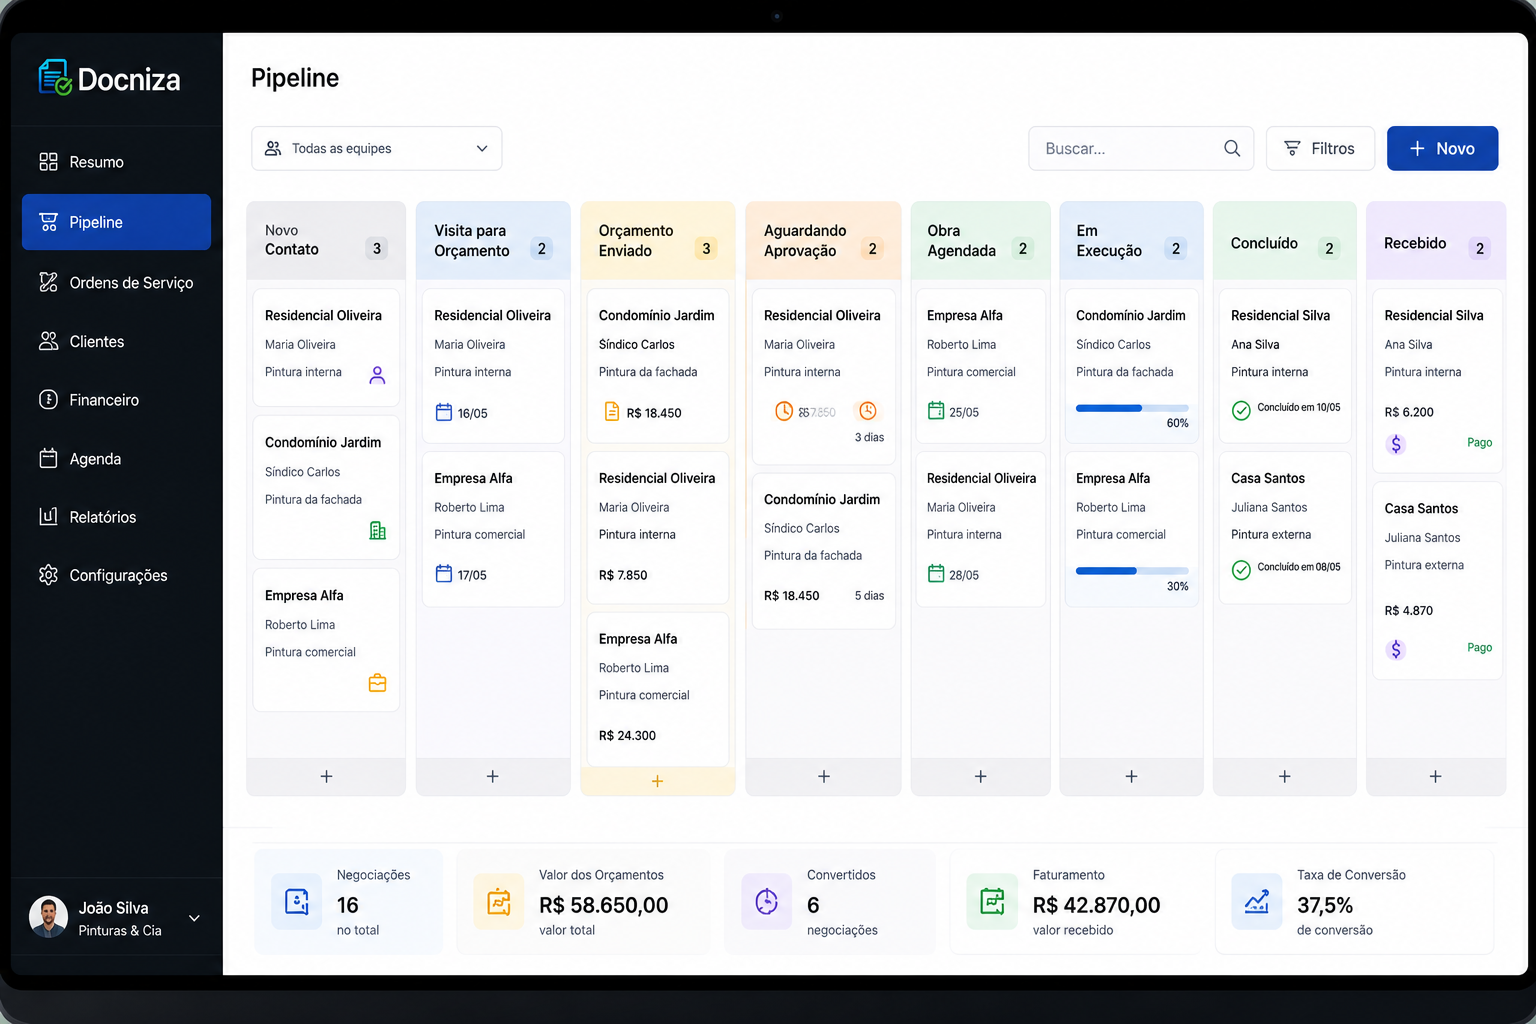1536x1024 pixels.
Task: Click the orange clock icon above 3 dias
Action: pos(868,411)
